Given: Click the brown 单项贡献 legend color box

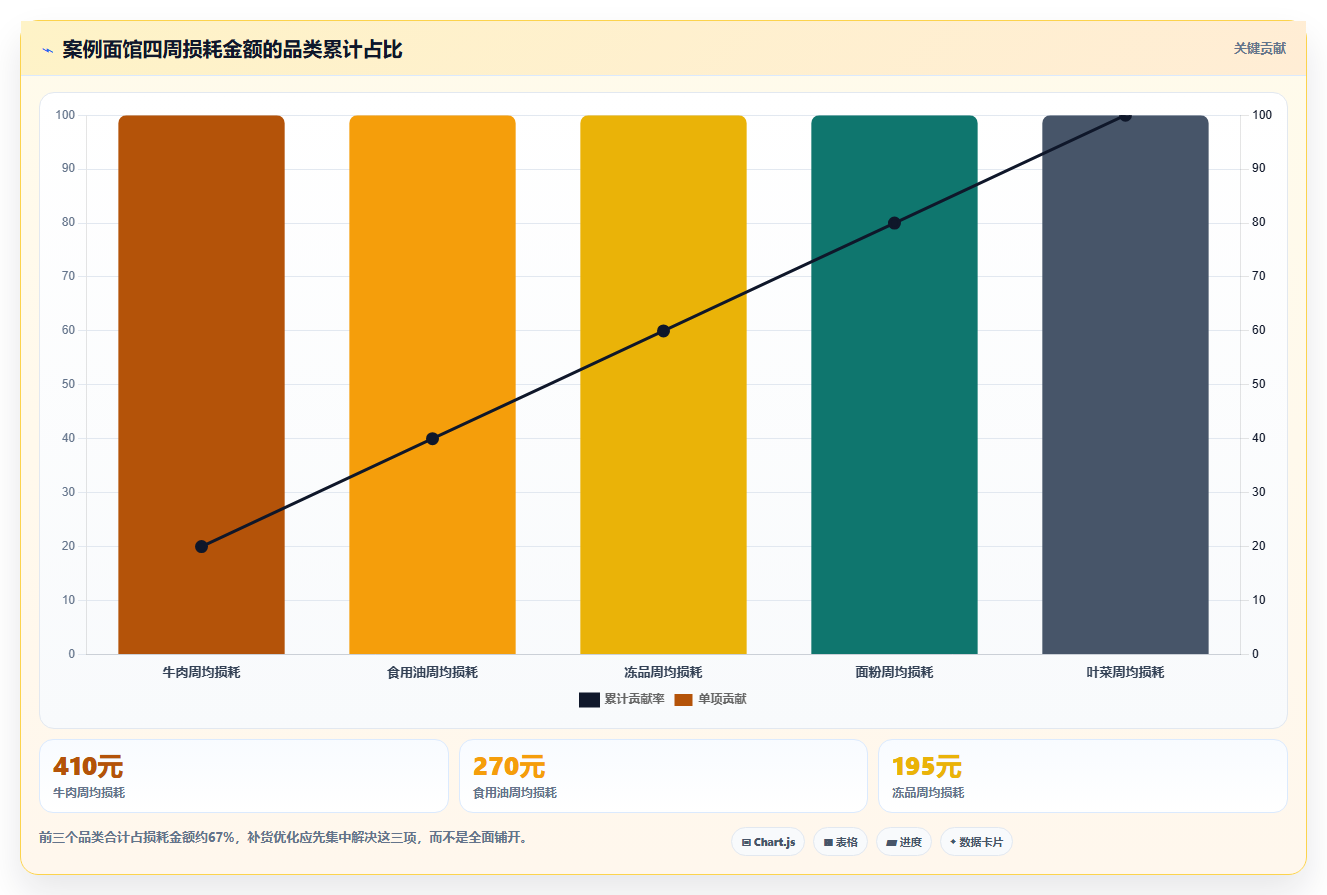Looking at the screenshot, I should 683,699.
